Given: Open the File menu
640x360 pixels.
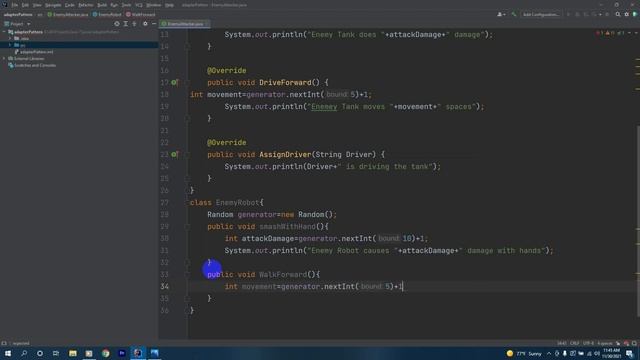Looking at the screenshot, I should click(15, 5).
